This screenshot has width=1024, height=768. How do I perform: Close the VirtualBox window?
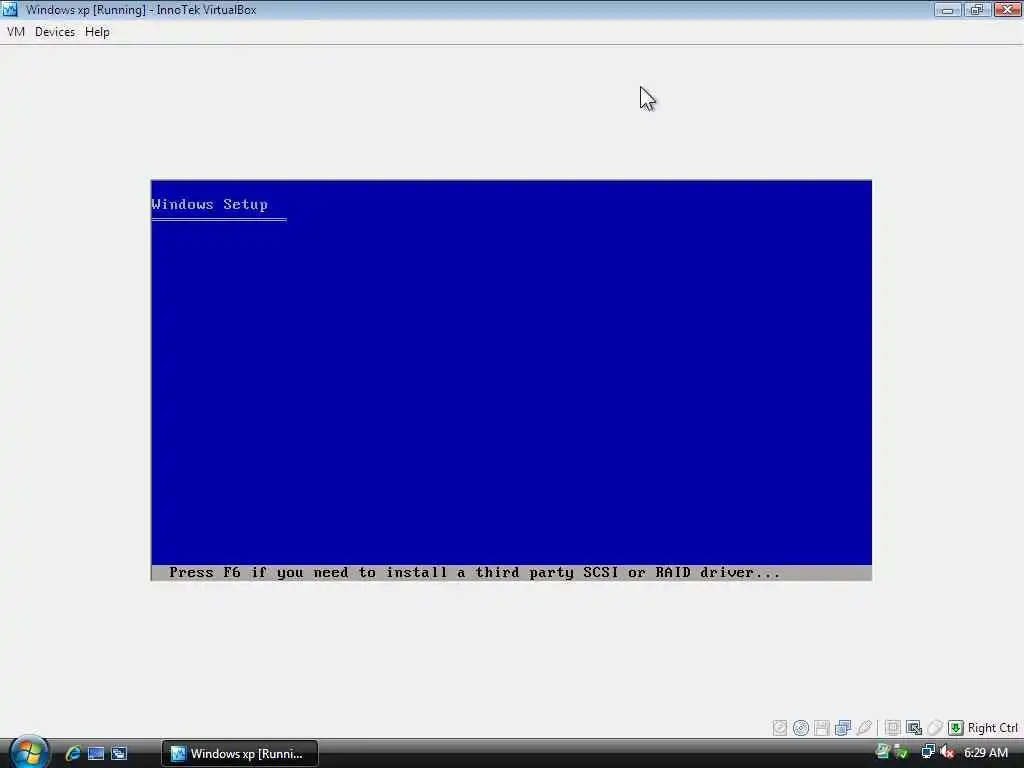pyautogui.click(x=1007, y=10)
